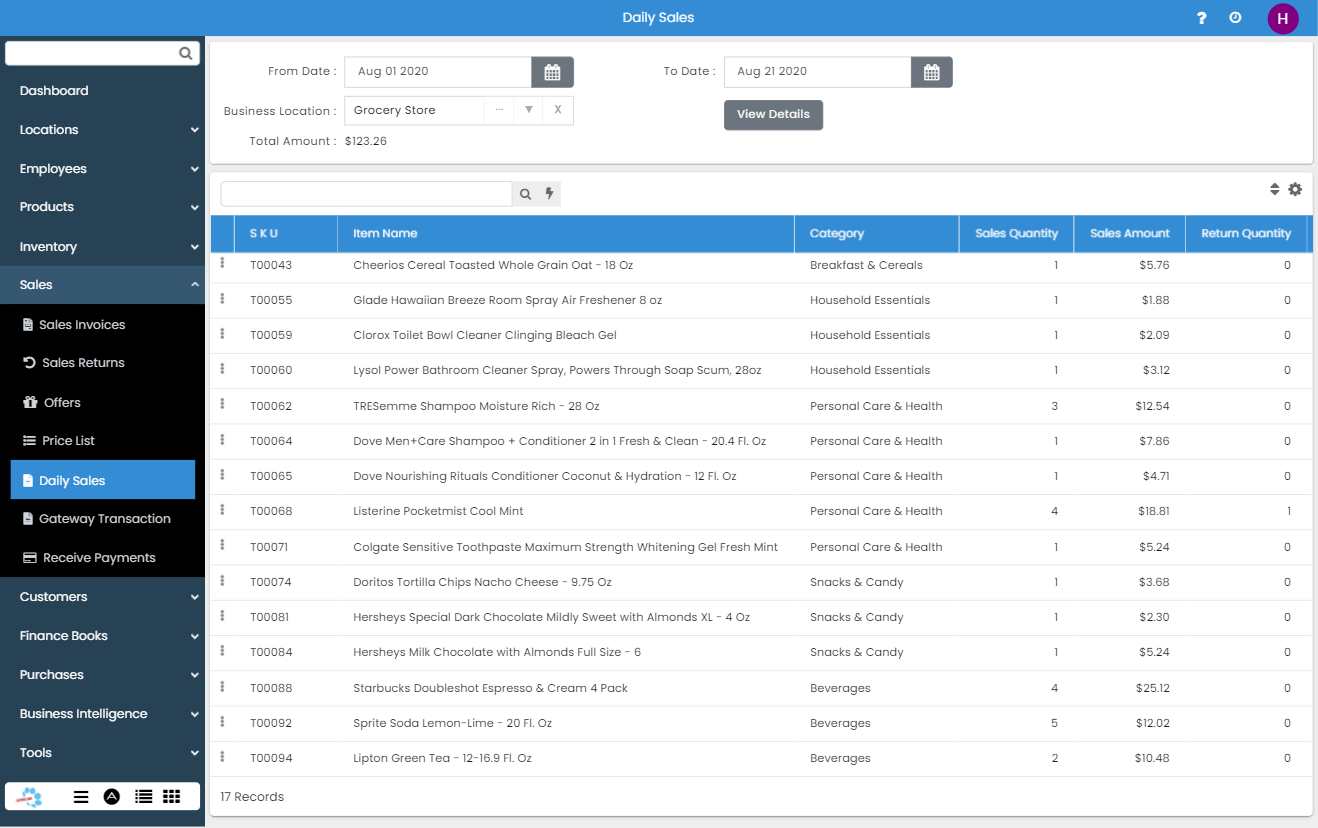Open row actions menu for T00043
The image size is (1318, 828).
[x=222, y=263]
